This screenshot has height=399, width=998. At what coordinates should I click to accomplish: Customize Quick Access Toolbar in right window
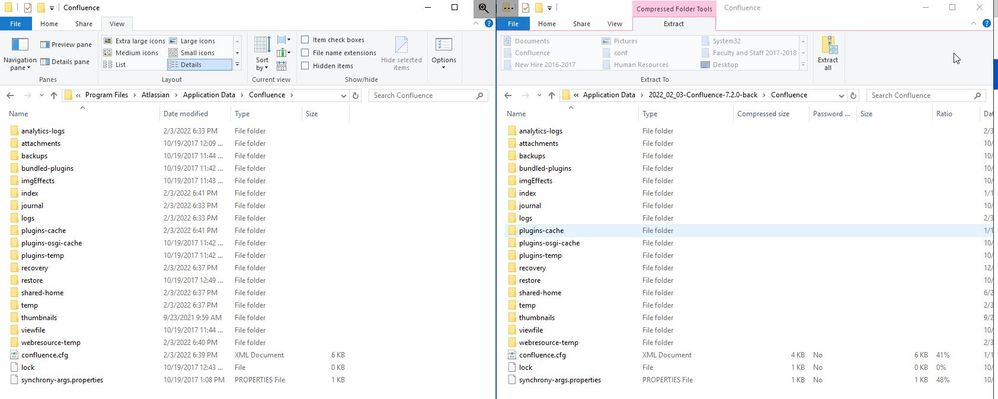548,8
